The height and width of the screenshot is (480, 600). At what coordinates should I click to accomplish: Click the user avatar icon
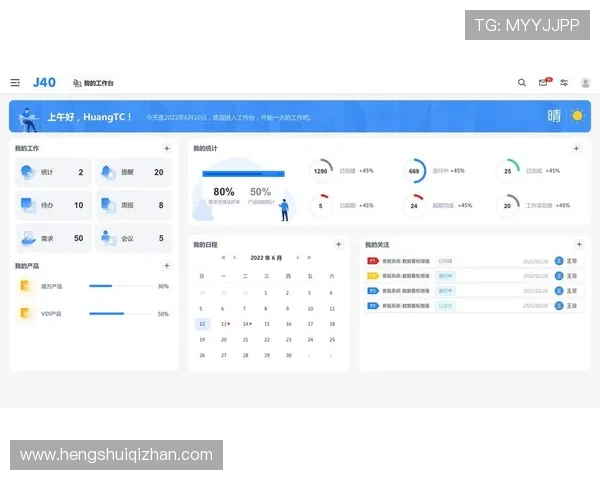[x=585, y=83]
